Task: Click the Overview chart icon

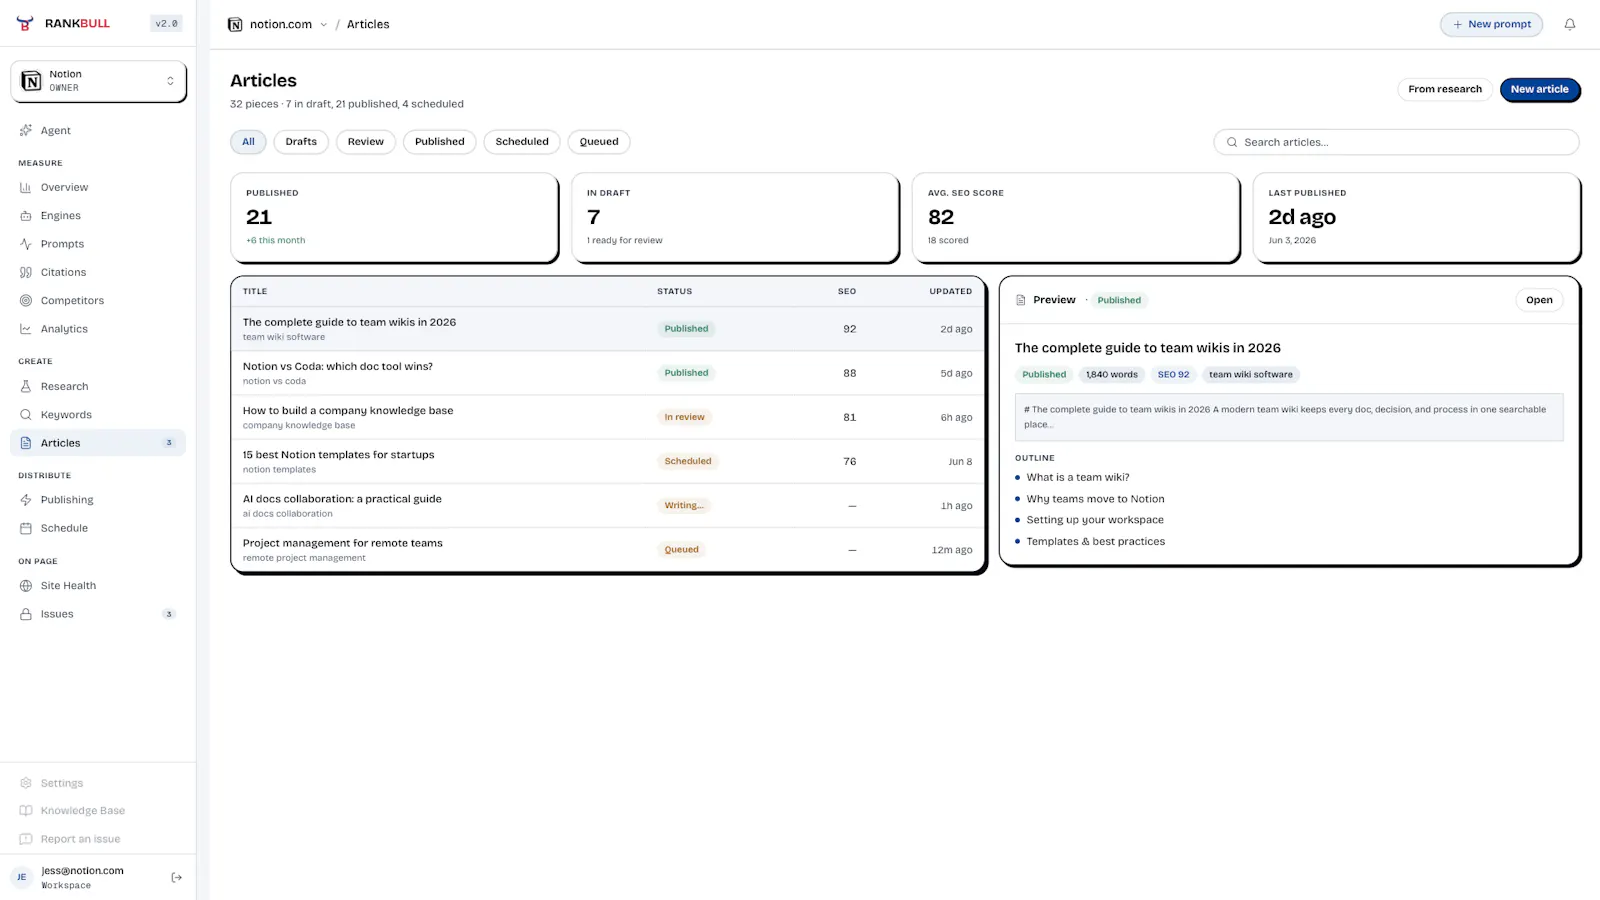Action: pos(26,187)
